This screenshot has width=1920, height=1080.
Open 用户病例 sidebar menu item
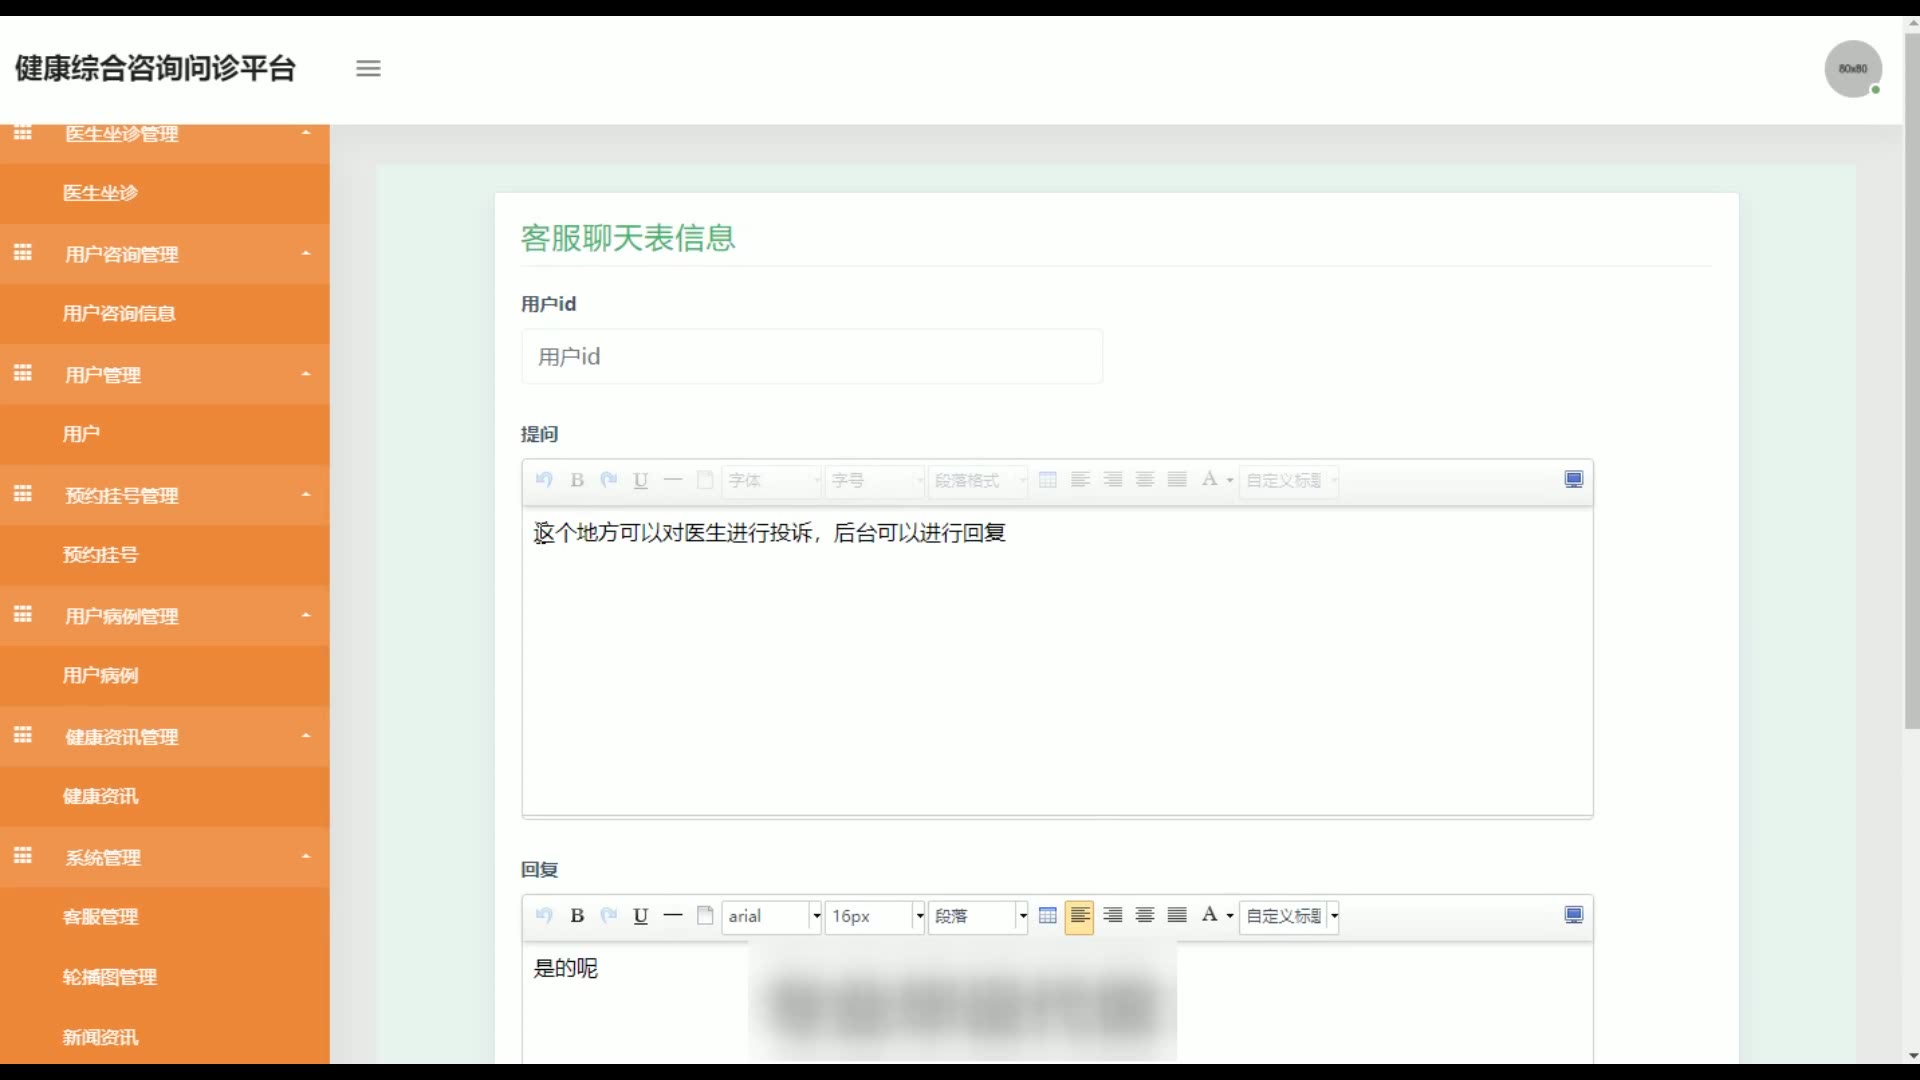100,676
